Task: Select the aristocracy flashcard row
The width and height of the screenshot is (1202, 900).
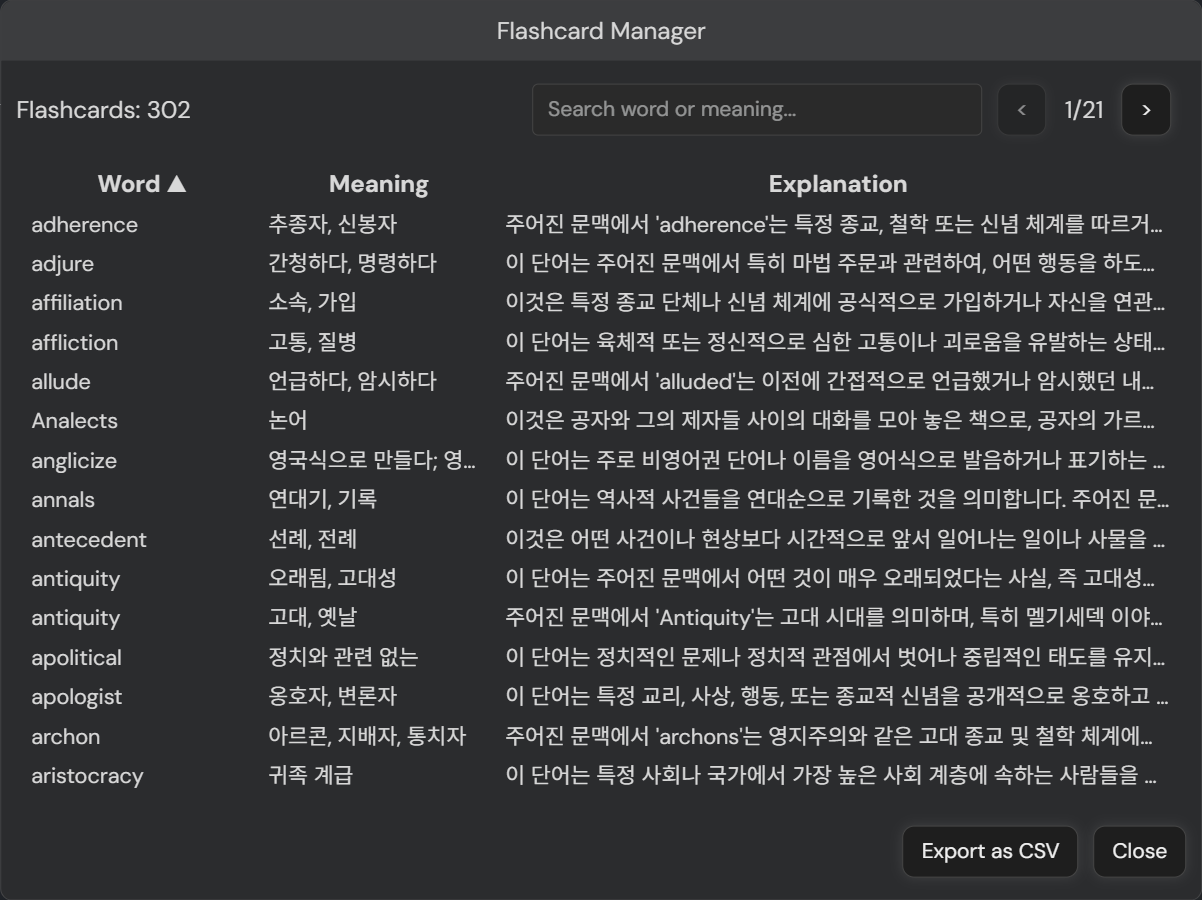Action: pos(87,776)
